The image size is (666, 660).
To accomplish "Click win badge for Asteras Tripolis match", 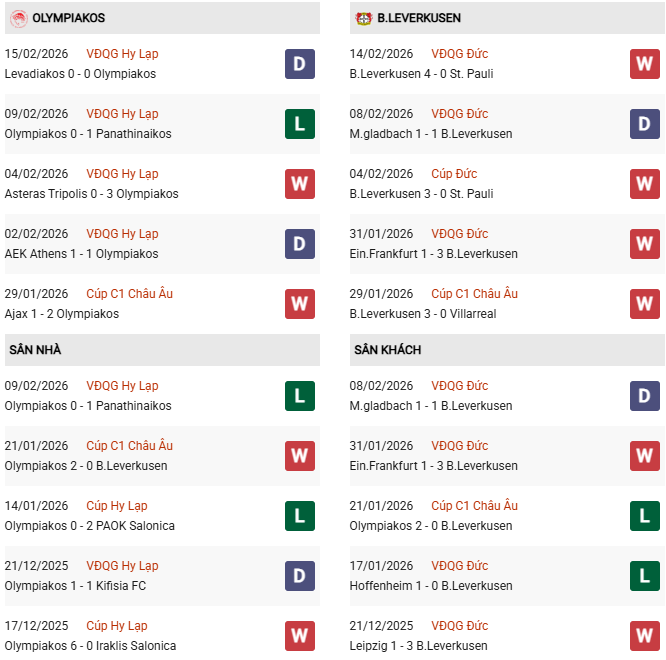I will coord(300,184).
